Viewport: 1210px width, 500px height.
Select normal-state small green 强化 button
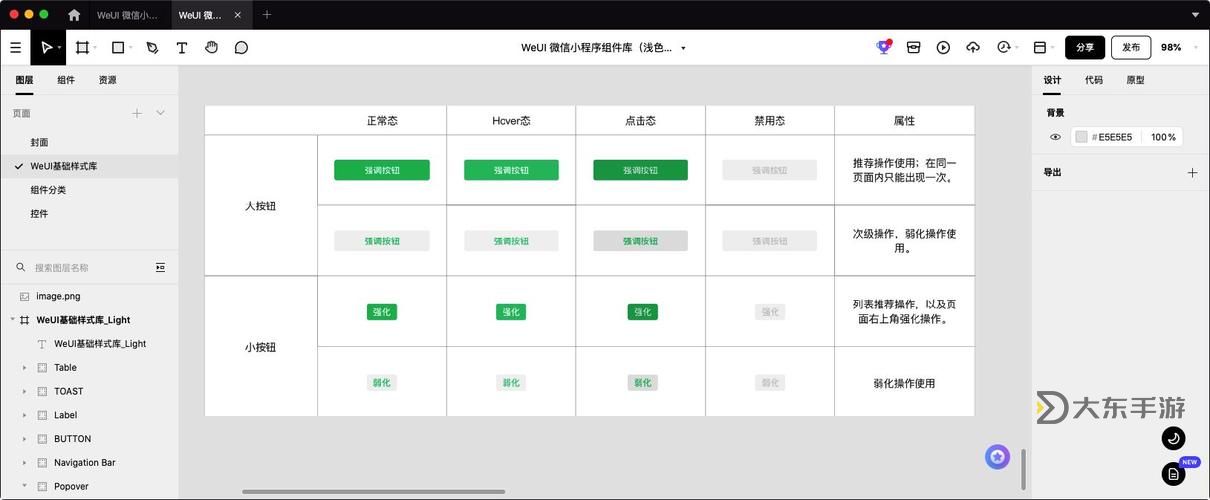click(x=382, y=312)
